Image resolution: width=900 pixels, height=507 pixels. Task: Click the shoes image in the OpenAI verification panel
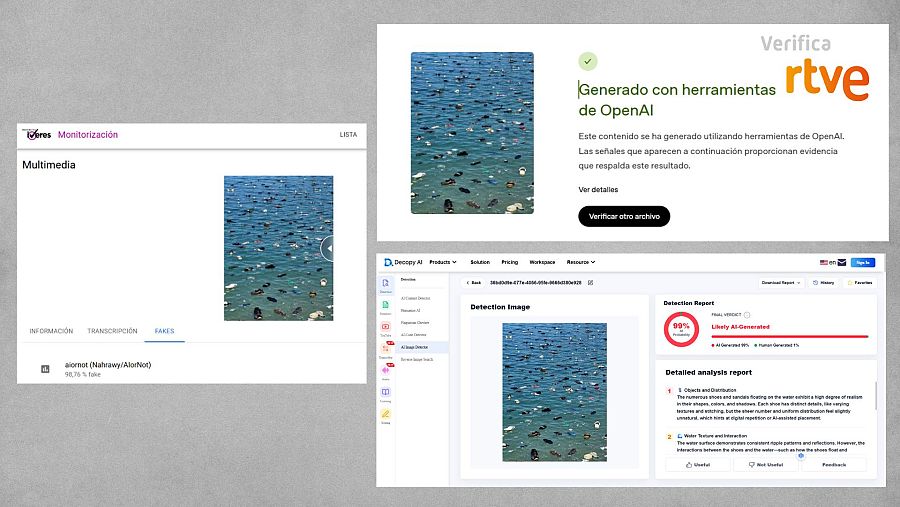(472, 133)
